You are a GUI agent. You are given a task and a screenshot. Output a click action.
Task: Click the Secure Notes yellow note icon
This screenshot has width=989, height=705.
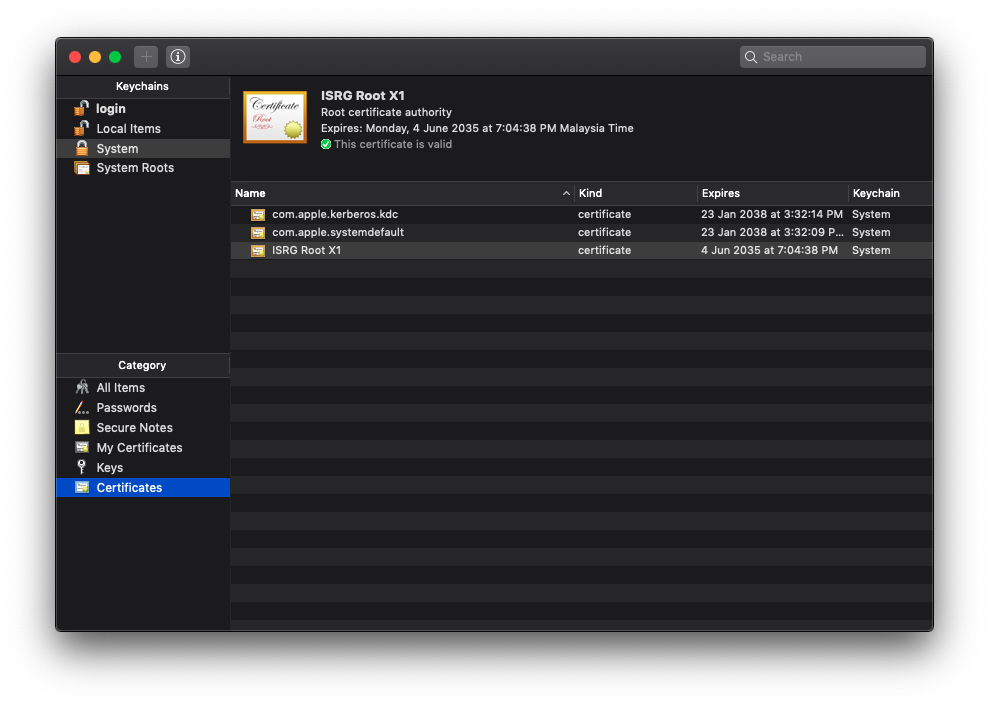click(x=82, y=427)
